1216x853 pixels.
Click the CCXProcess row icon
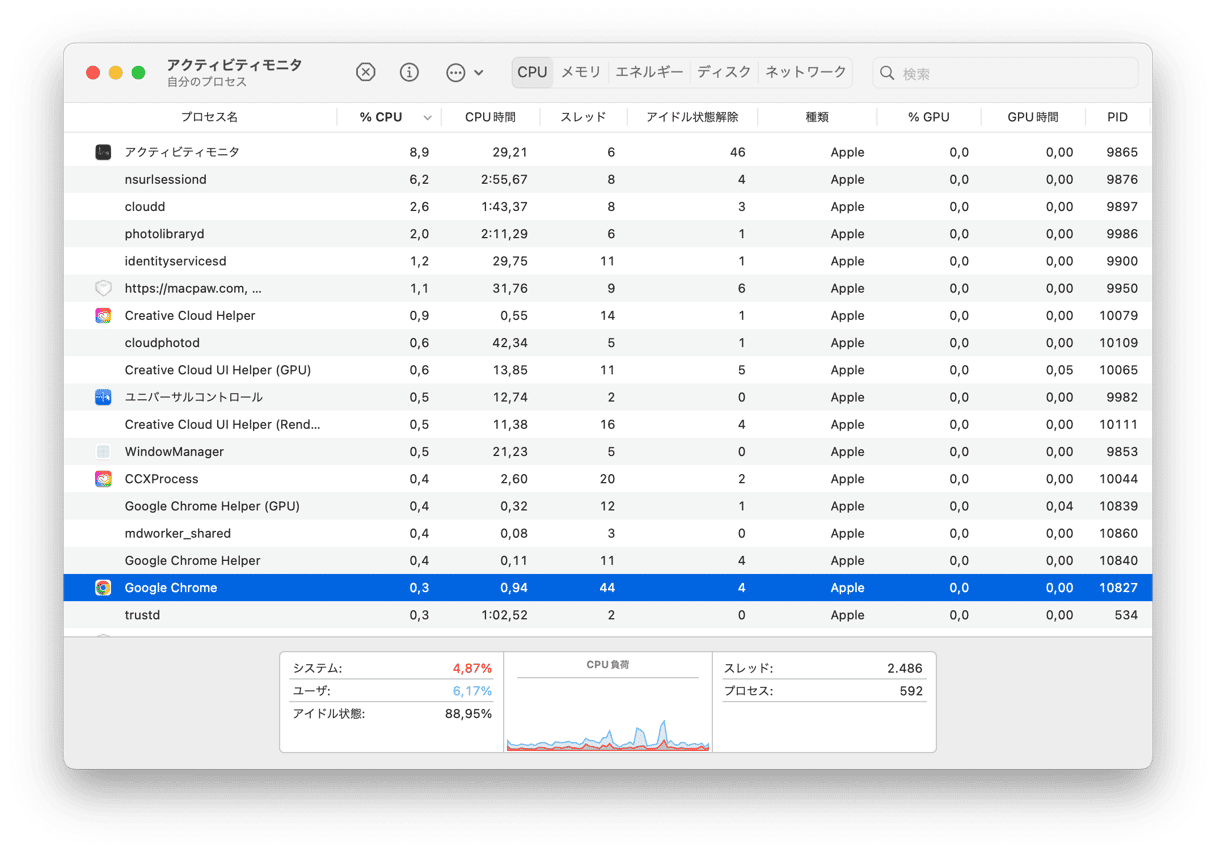point(103,479)
